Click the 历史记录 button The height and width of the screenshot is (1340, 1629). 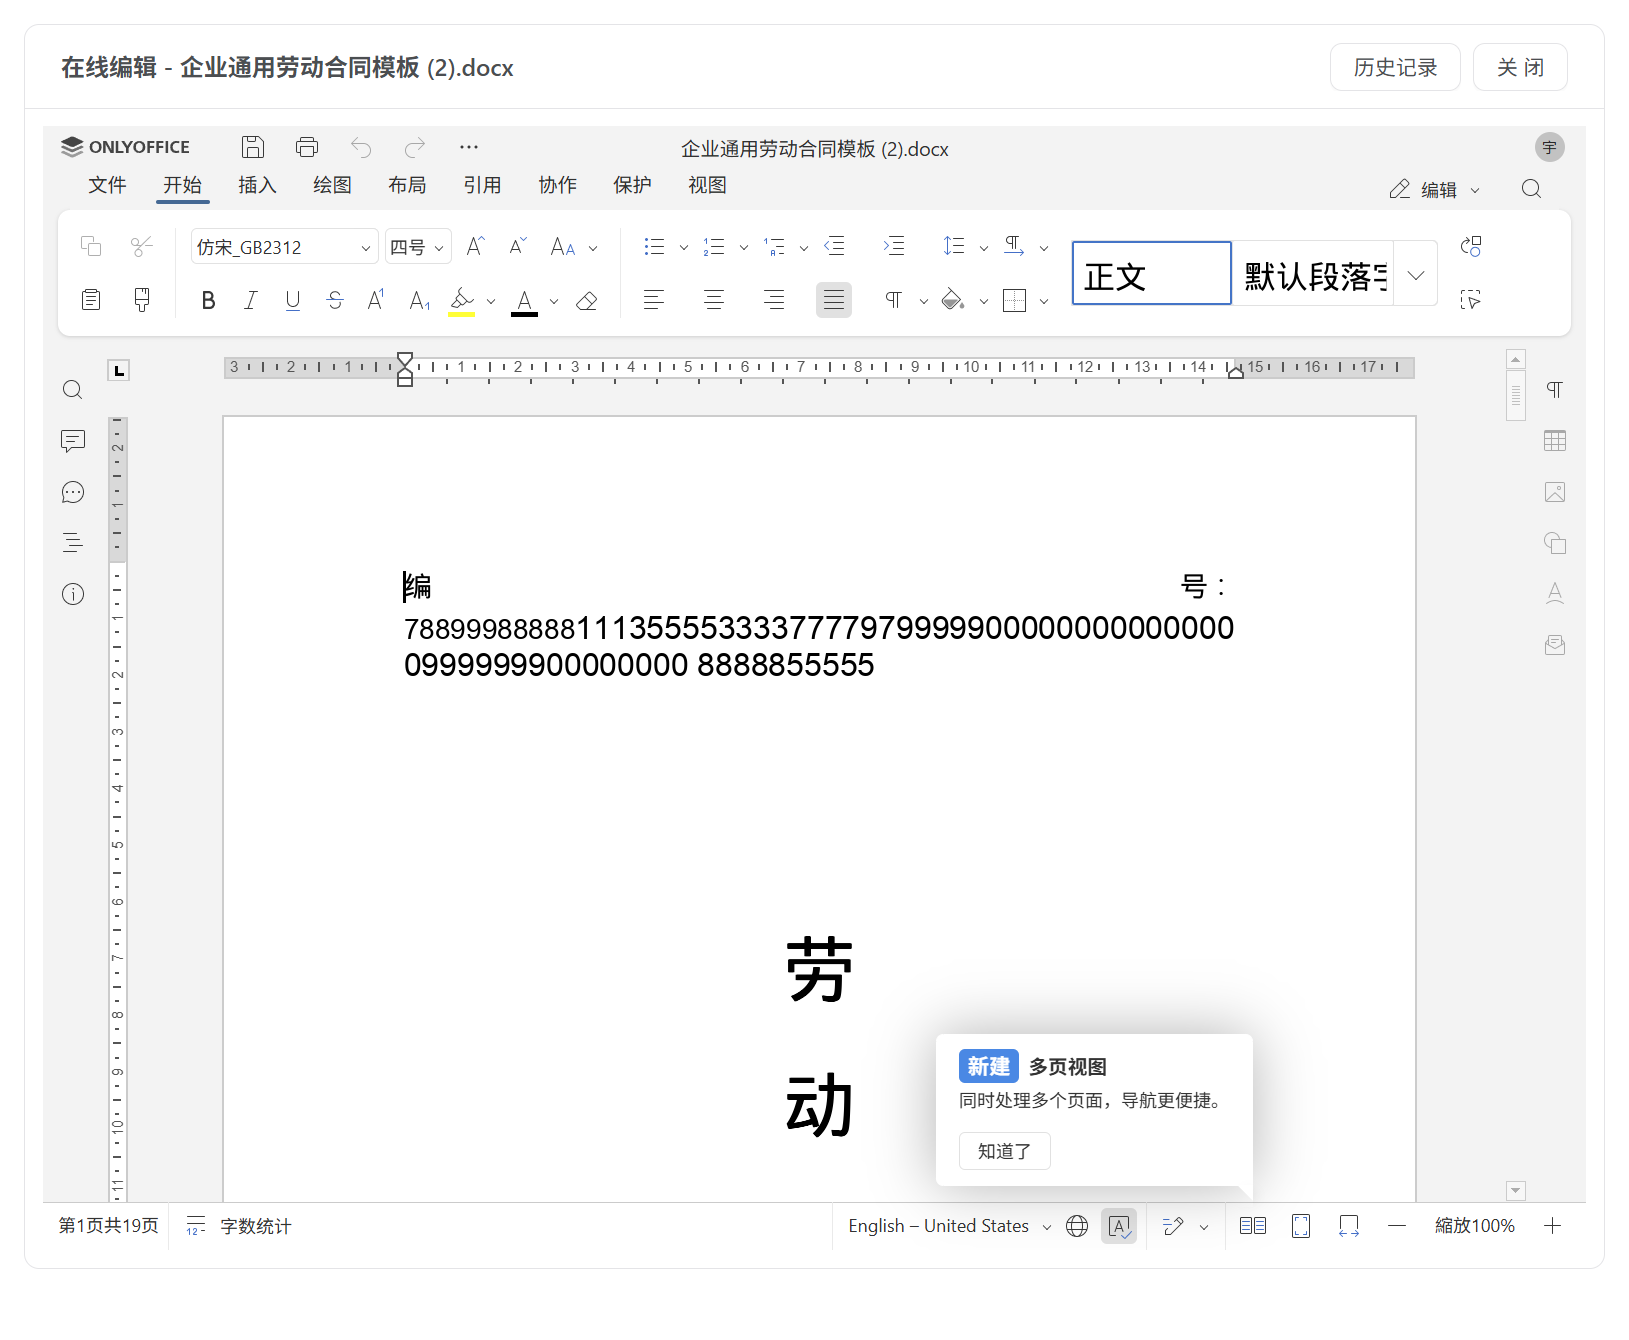point(1395,67)
